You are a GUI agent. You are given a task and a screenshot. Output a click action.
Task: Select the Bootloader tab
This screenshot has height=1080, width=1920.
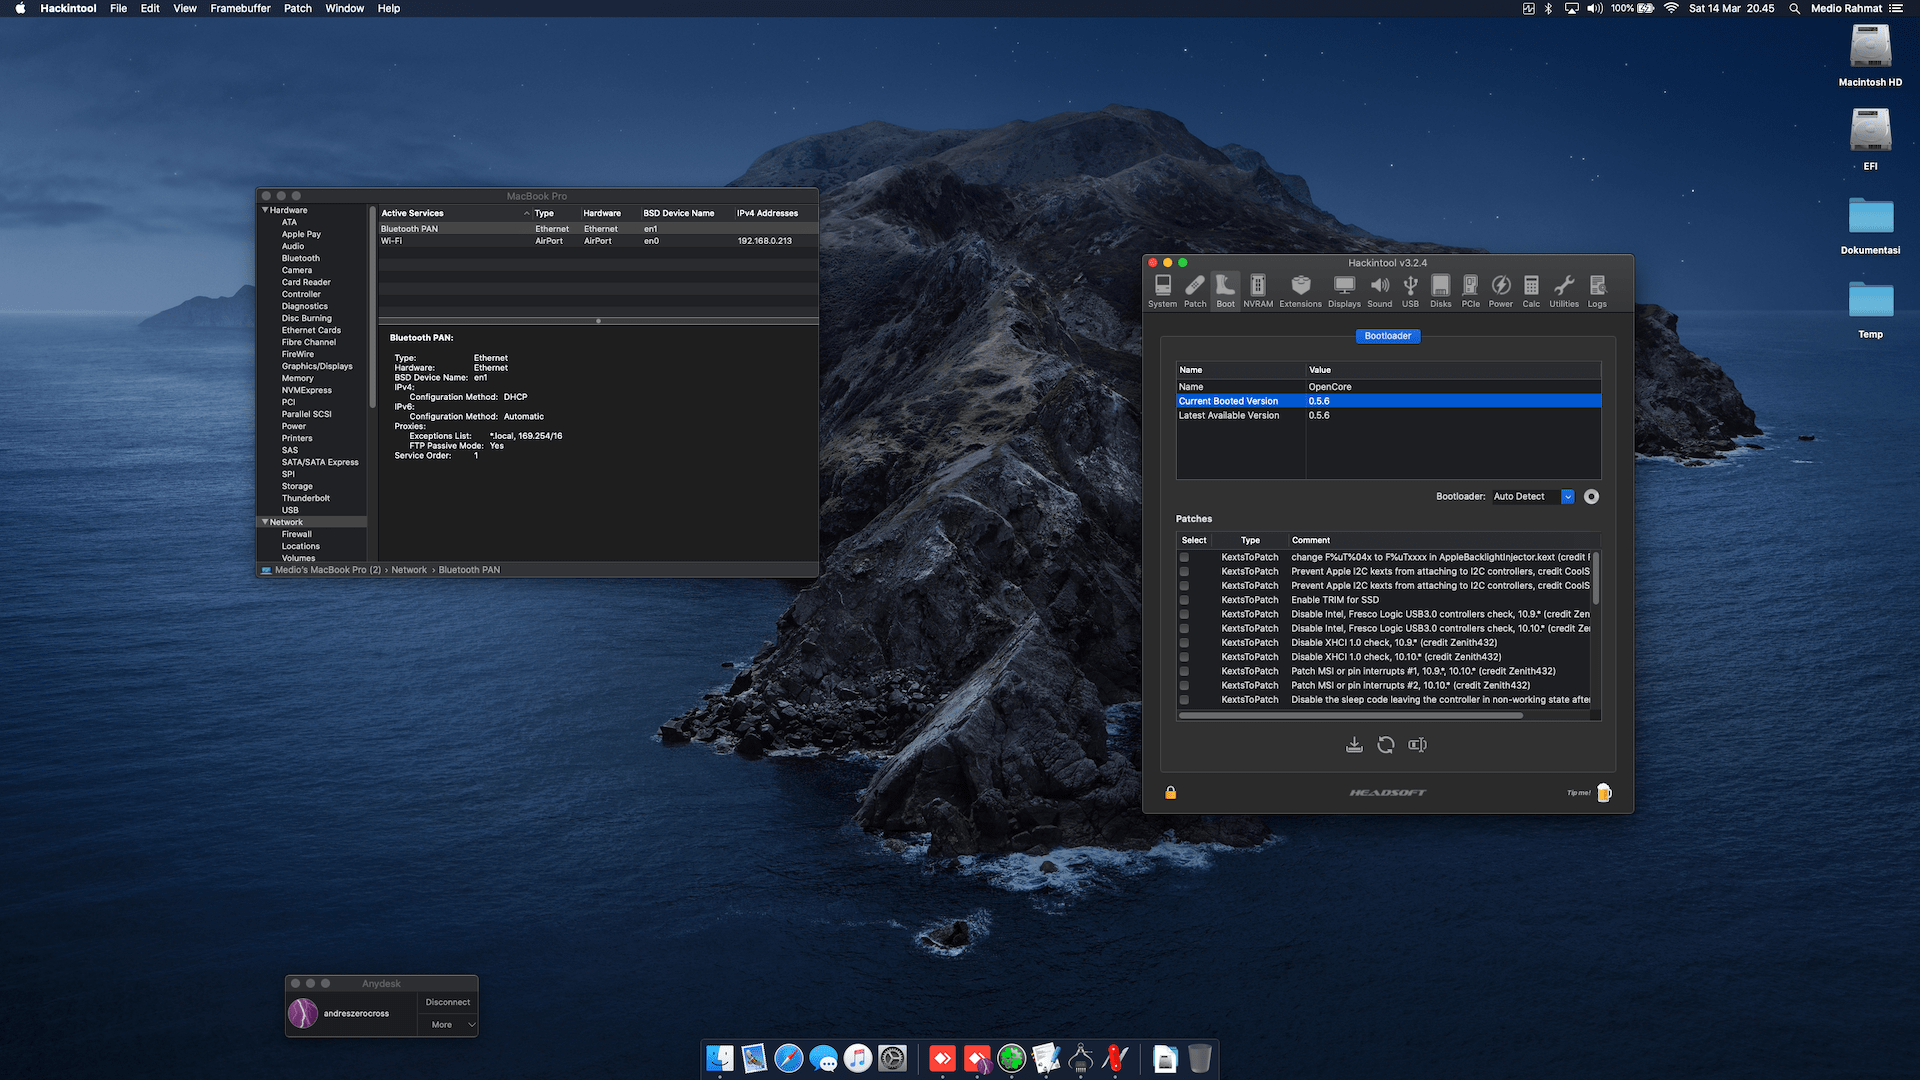point(1388,336)
